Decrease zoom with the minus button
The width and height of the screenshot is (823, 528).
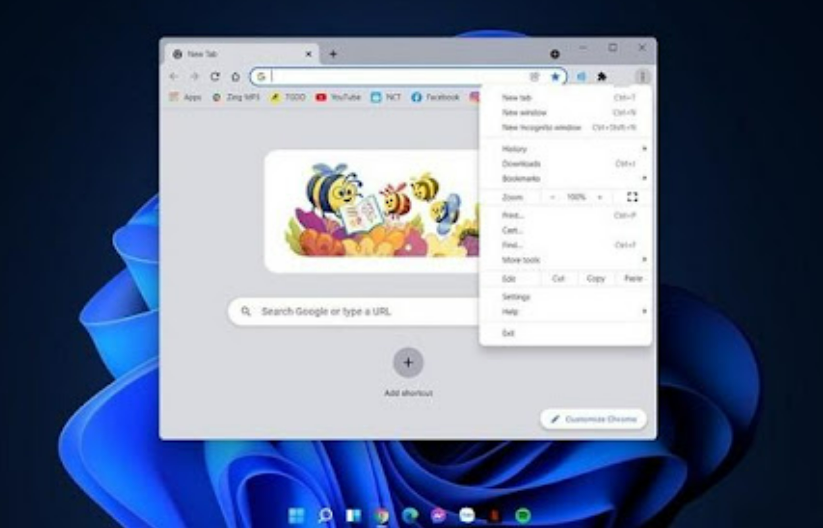coord(552,197)
